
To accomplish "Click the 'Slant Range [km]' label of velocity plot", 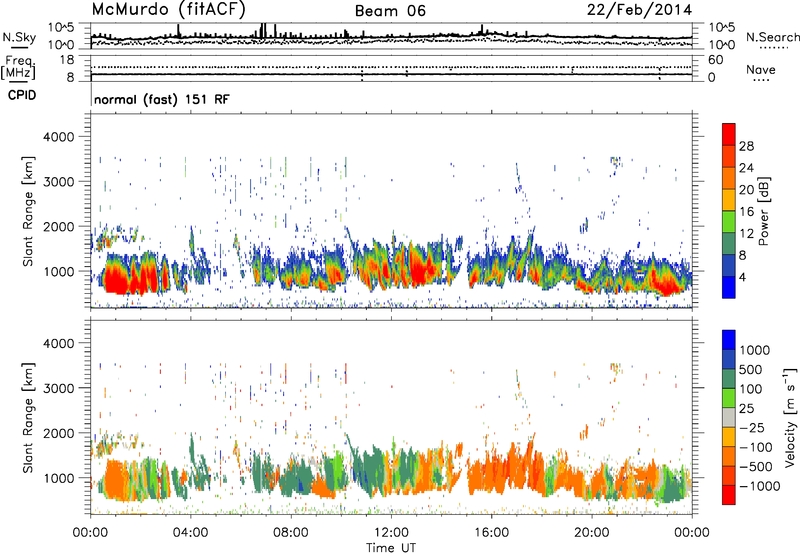I will [x=29, y=418].
